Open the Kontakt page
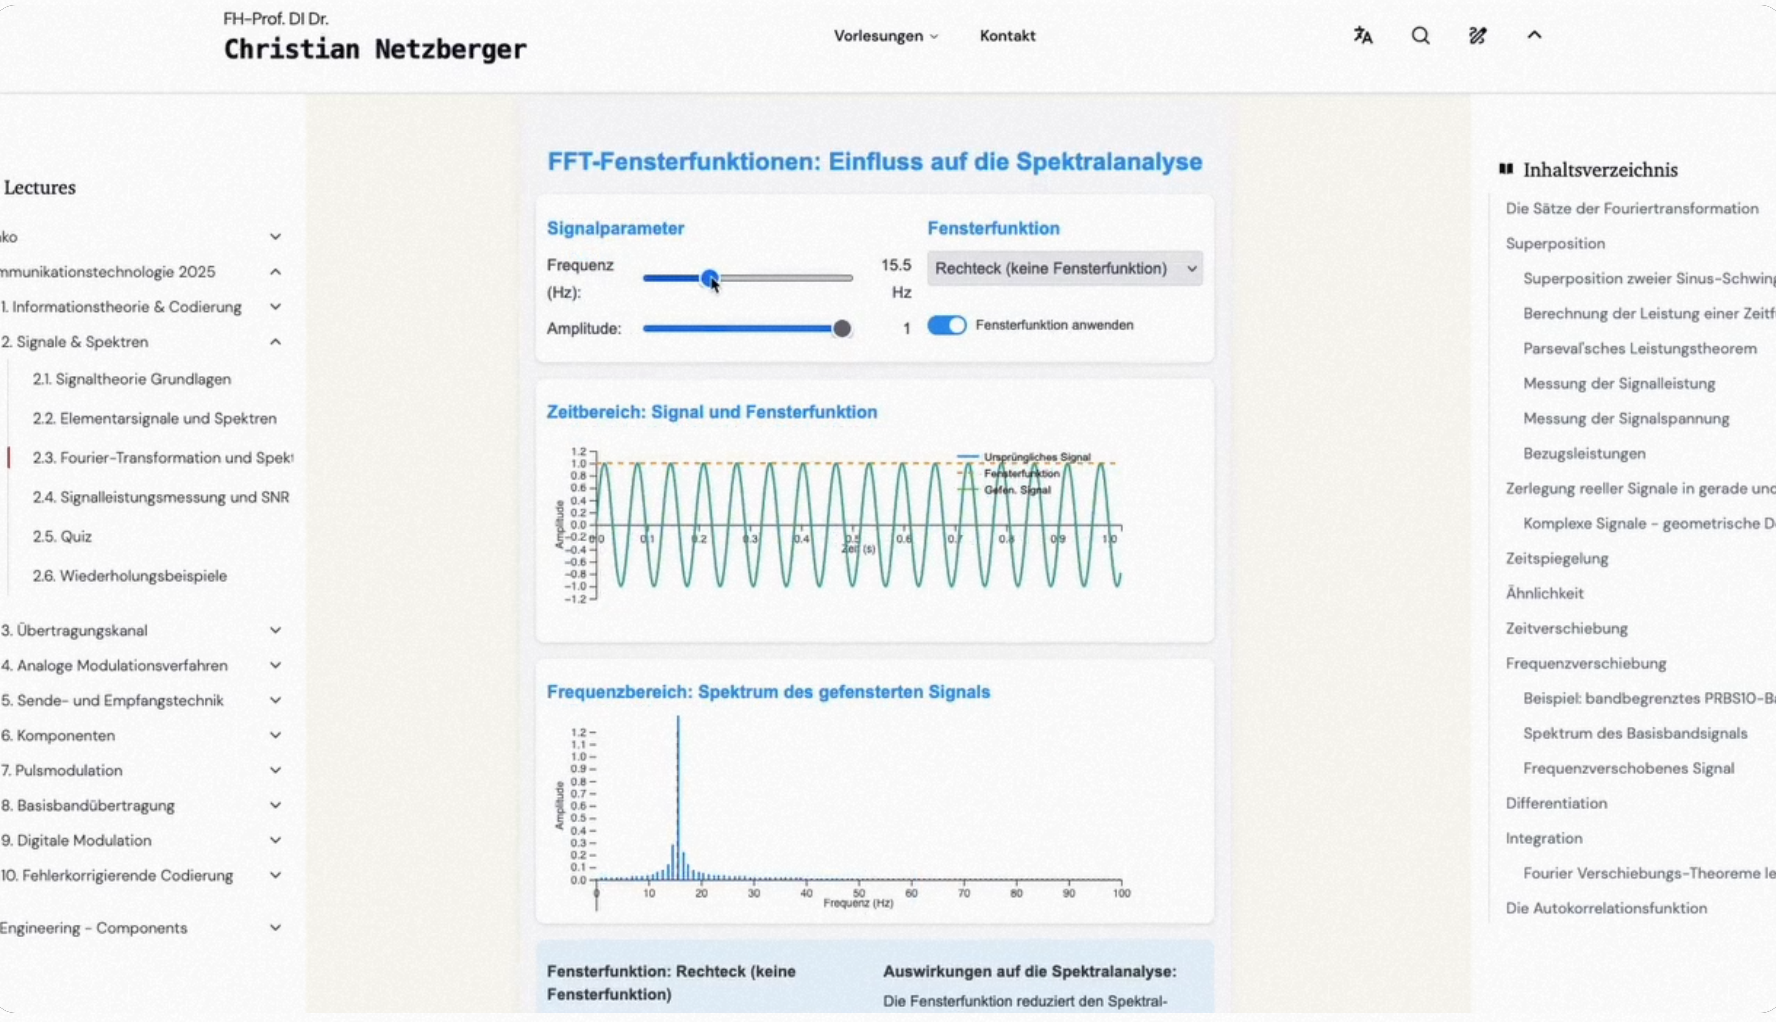The width and height of the screenshot is (1776, 1022). click(x=1007, y=36)
